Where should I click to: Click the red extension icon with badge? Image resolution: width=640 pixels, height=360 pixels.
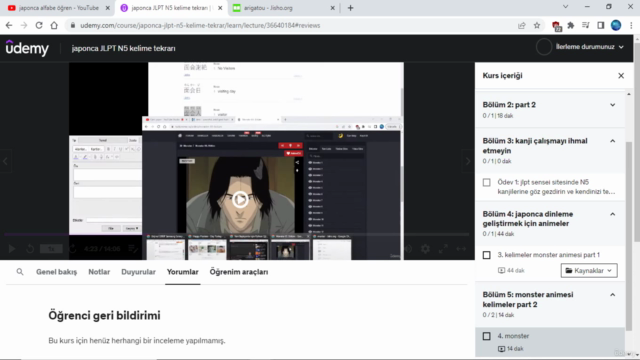(556, 26)
